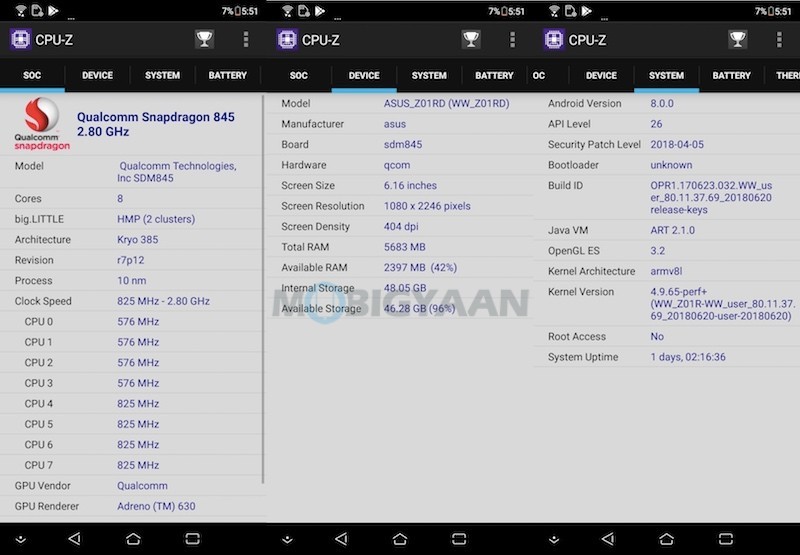Tap the '10 nm' process value

click(132, 281)
